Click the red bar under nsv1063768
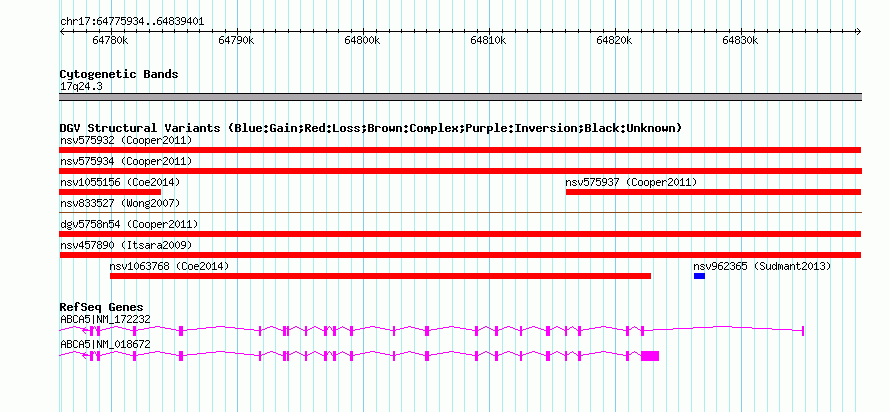890x412 pixels. [x=380, y=276]
